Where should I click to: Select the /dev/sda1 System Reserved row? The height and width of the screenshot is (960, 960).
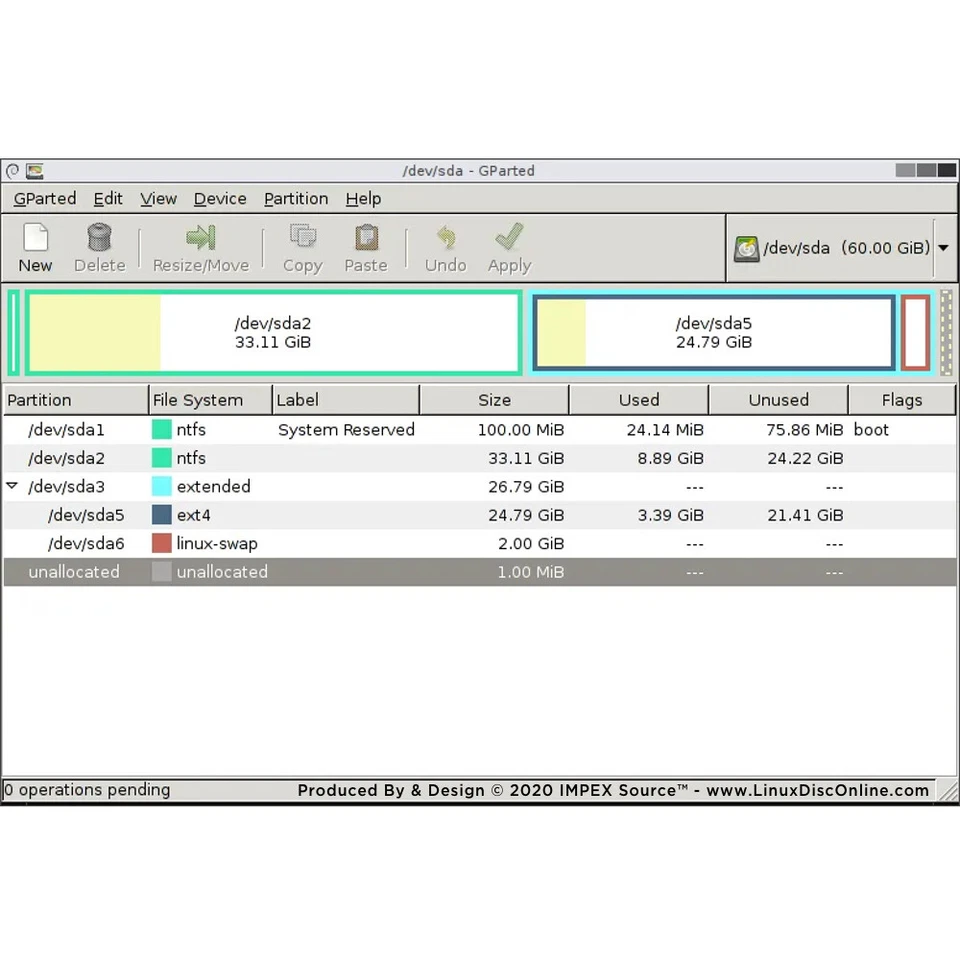point(300,429)
